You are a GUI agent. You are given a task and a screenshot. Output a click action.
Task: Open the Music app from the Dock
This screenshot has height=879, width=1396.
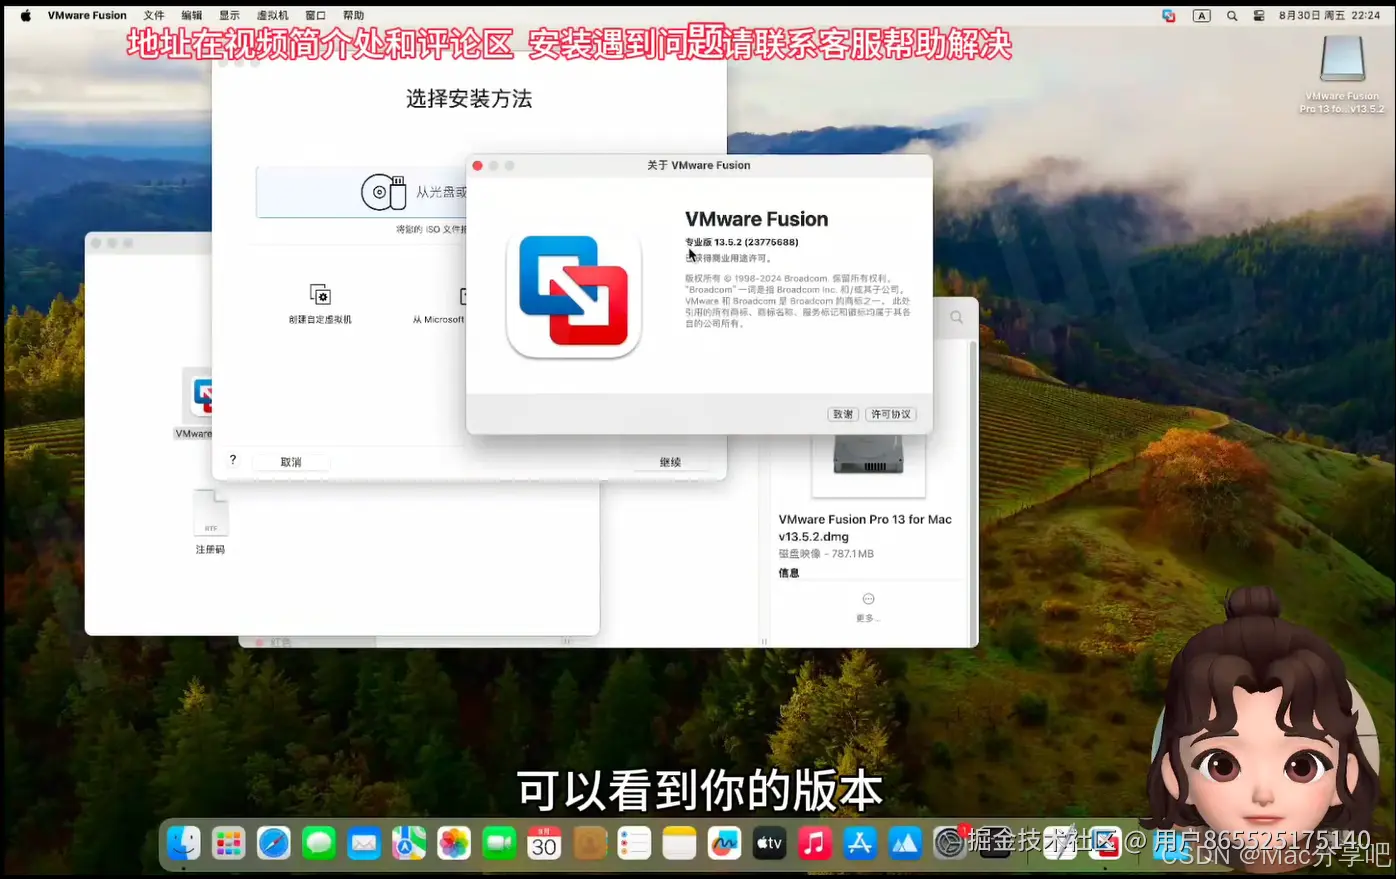click(x=814, y=843)
